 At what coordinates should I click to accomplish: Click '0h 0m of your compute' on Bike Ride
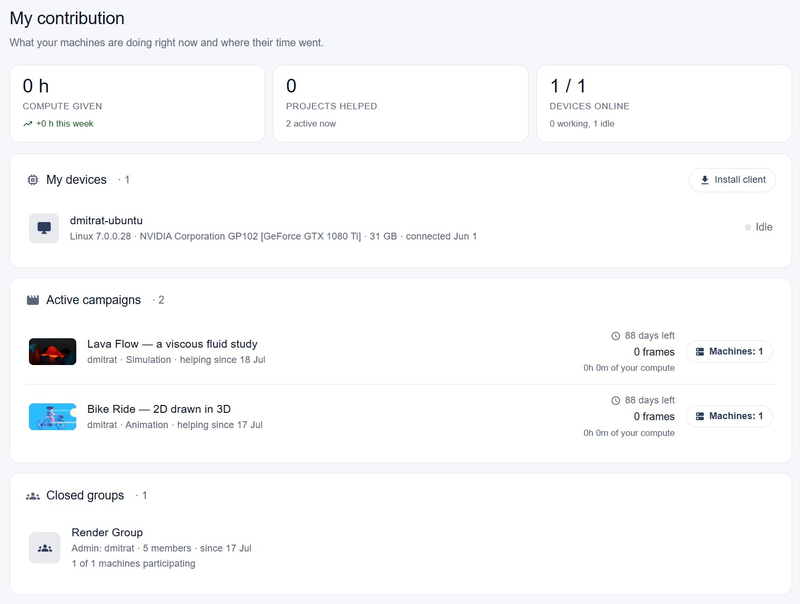tap(629, 433)
